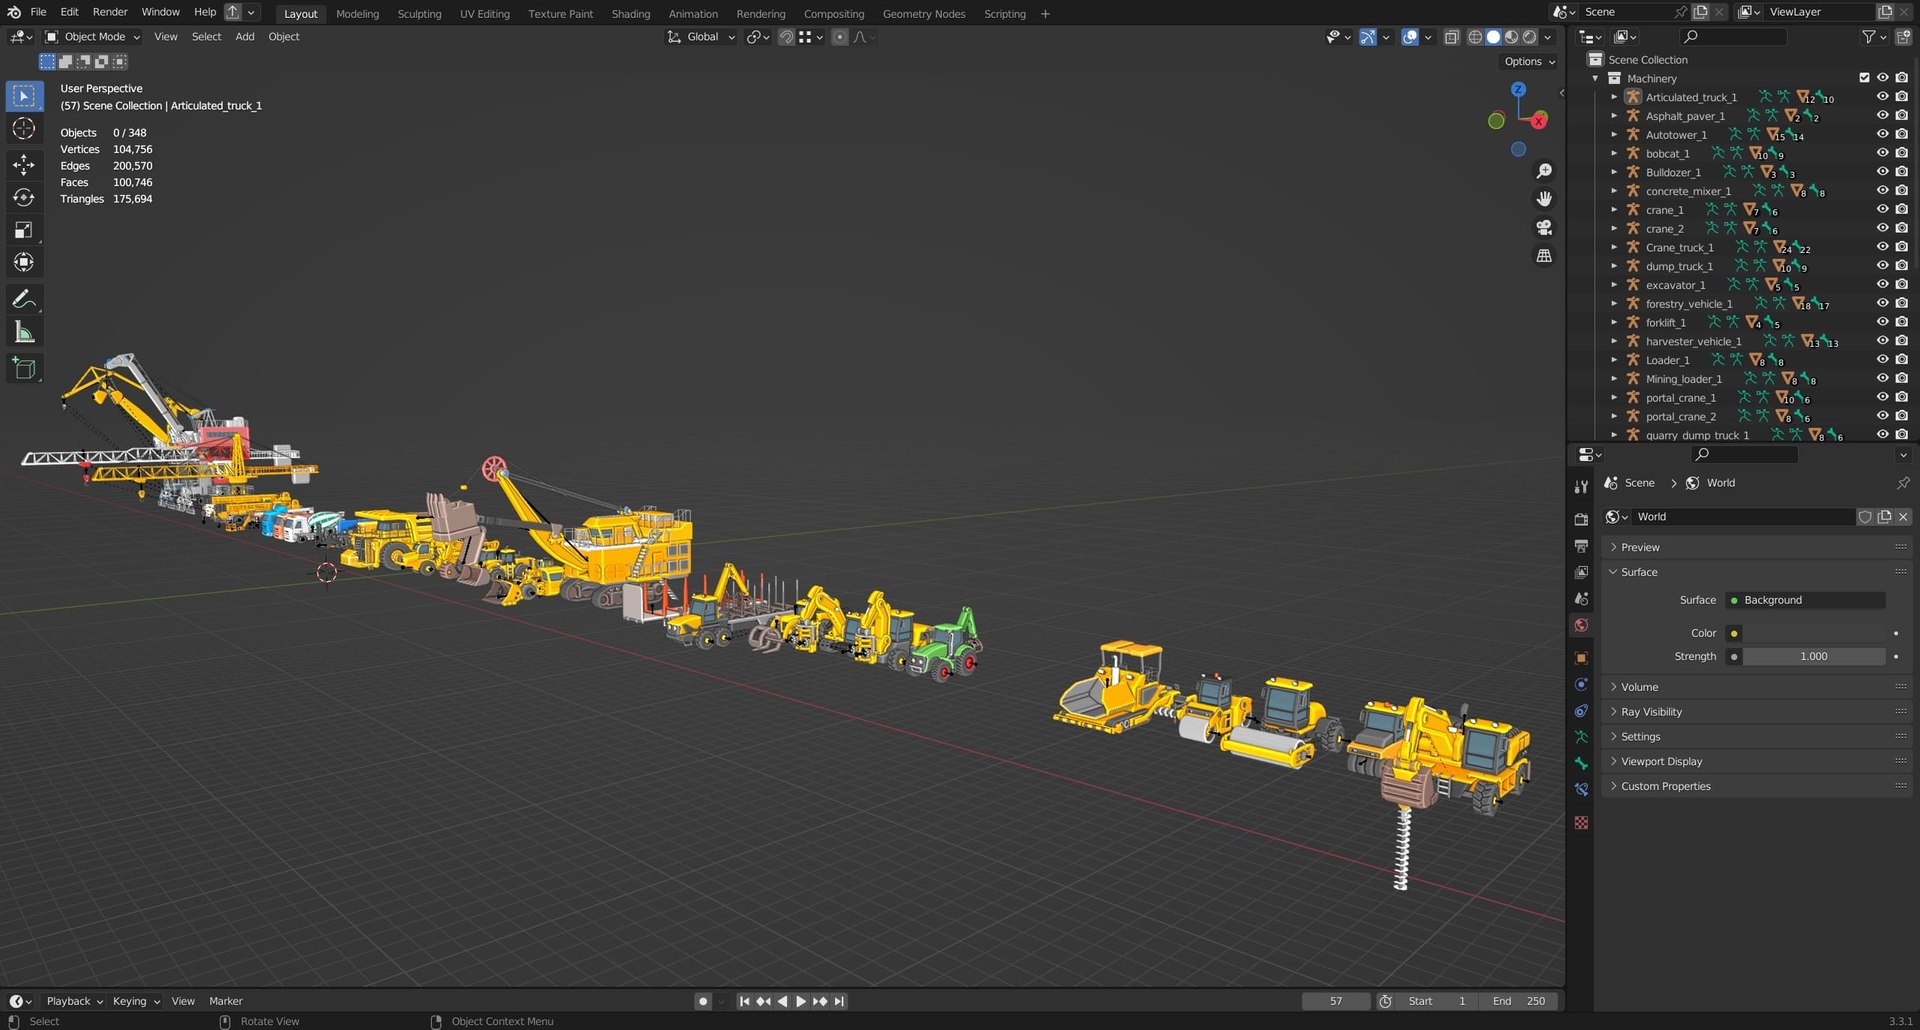The image size is (1920, 1030).
Task: Open the Add menu in viewport header
Action: tap(245, 37)
